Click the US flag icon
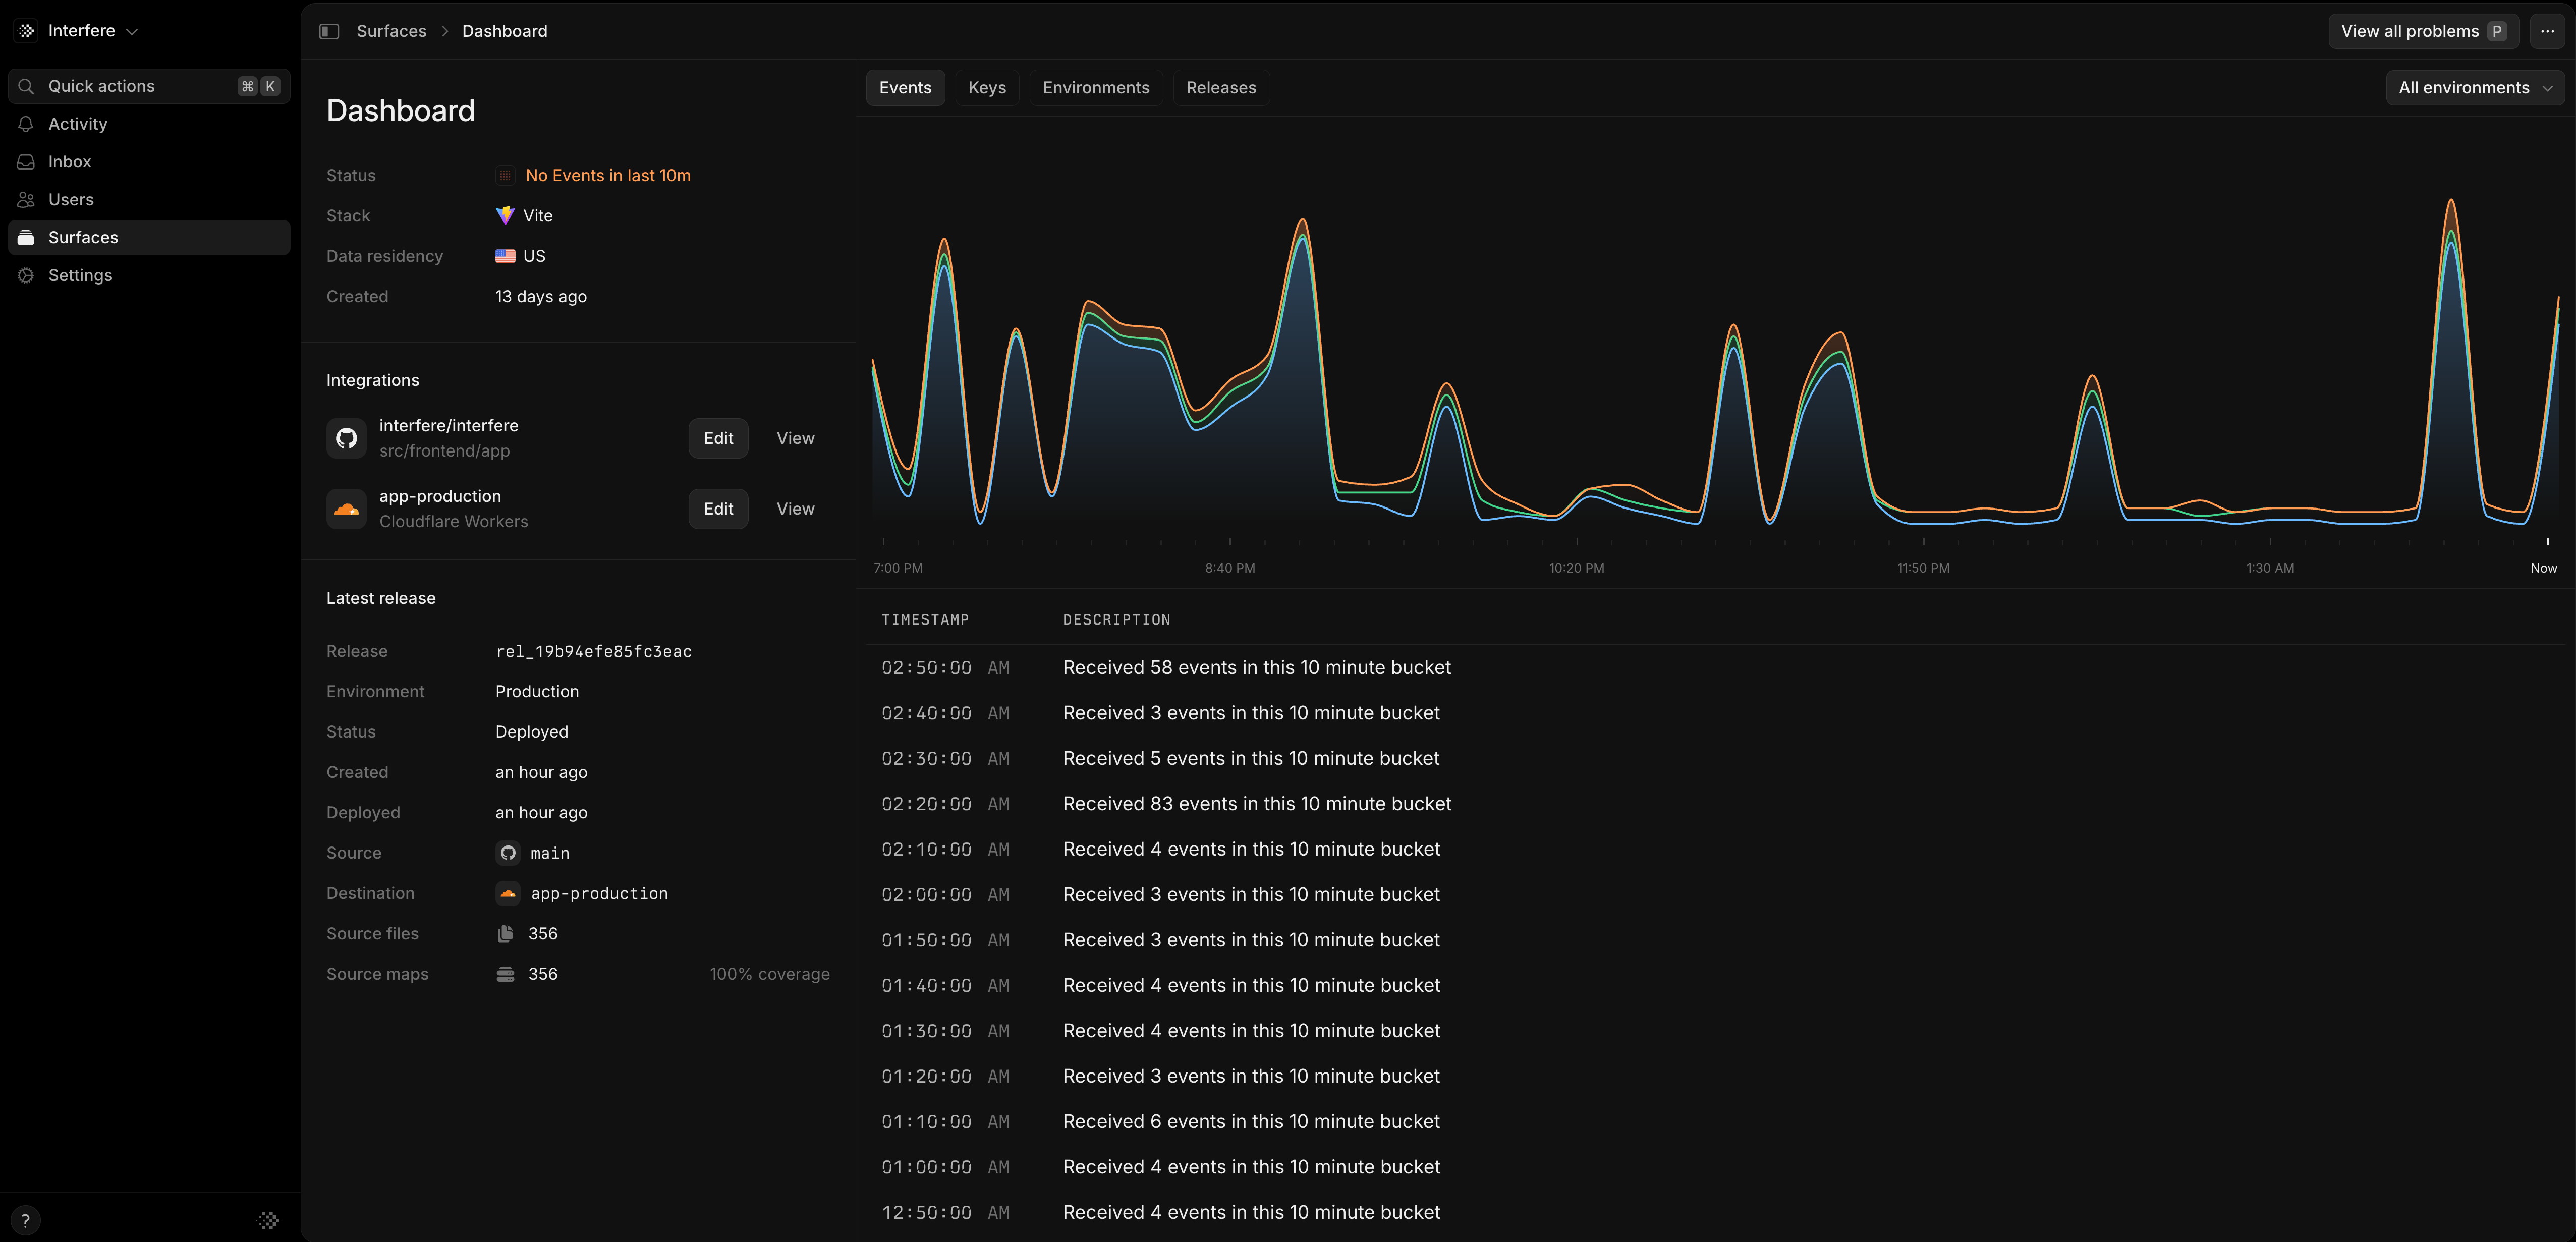The height and width of the screenshot is (1242, 2576). (505, 256)
